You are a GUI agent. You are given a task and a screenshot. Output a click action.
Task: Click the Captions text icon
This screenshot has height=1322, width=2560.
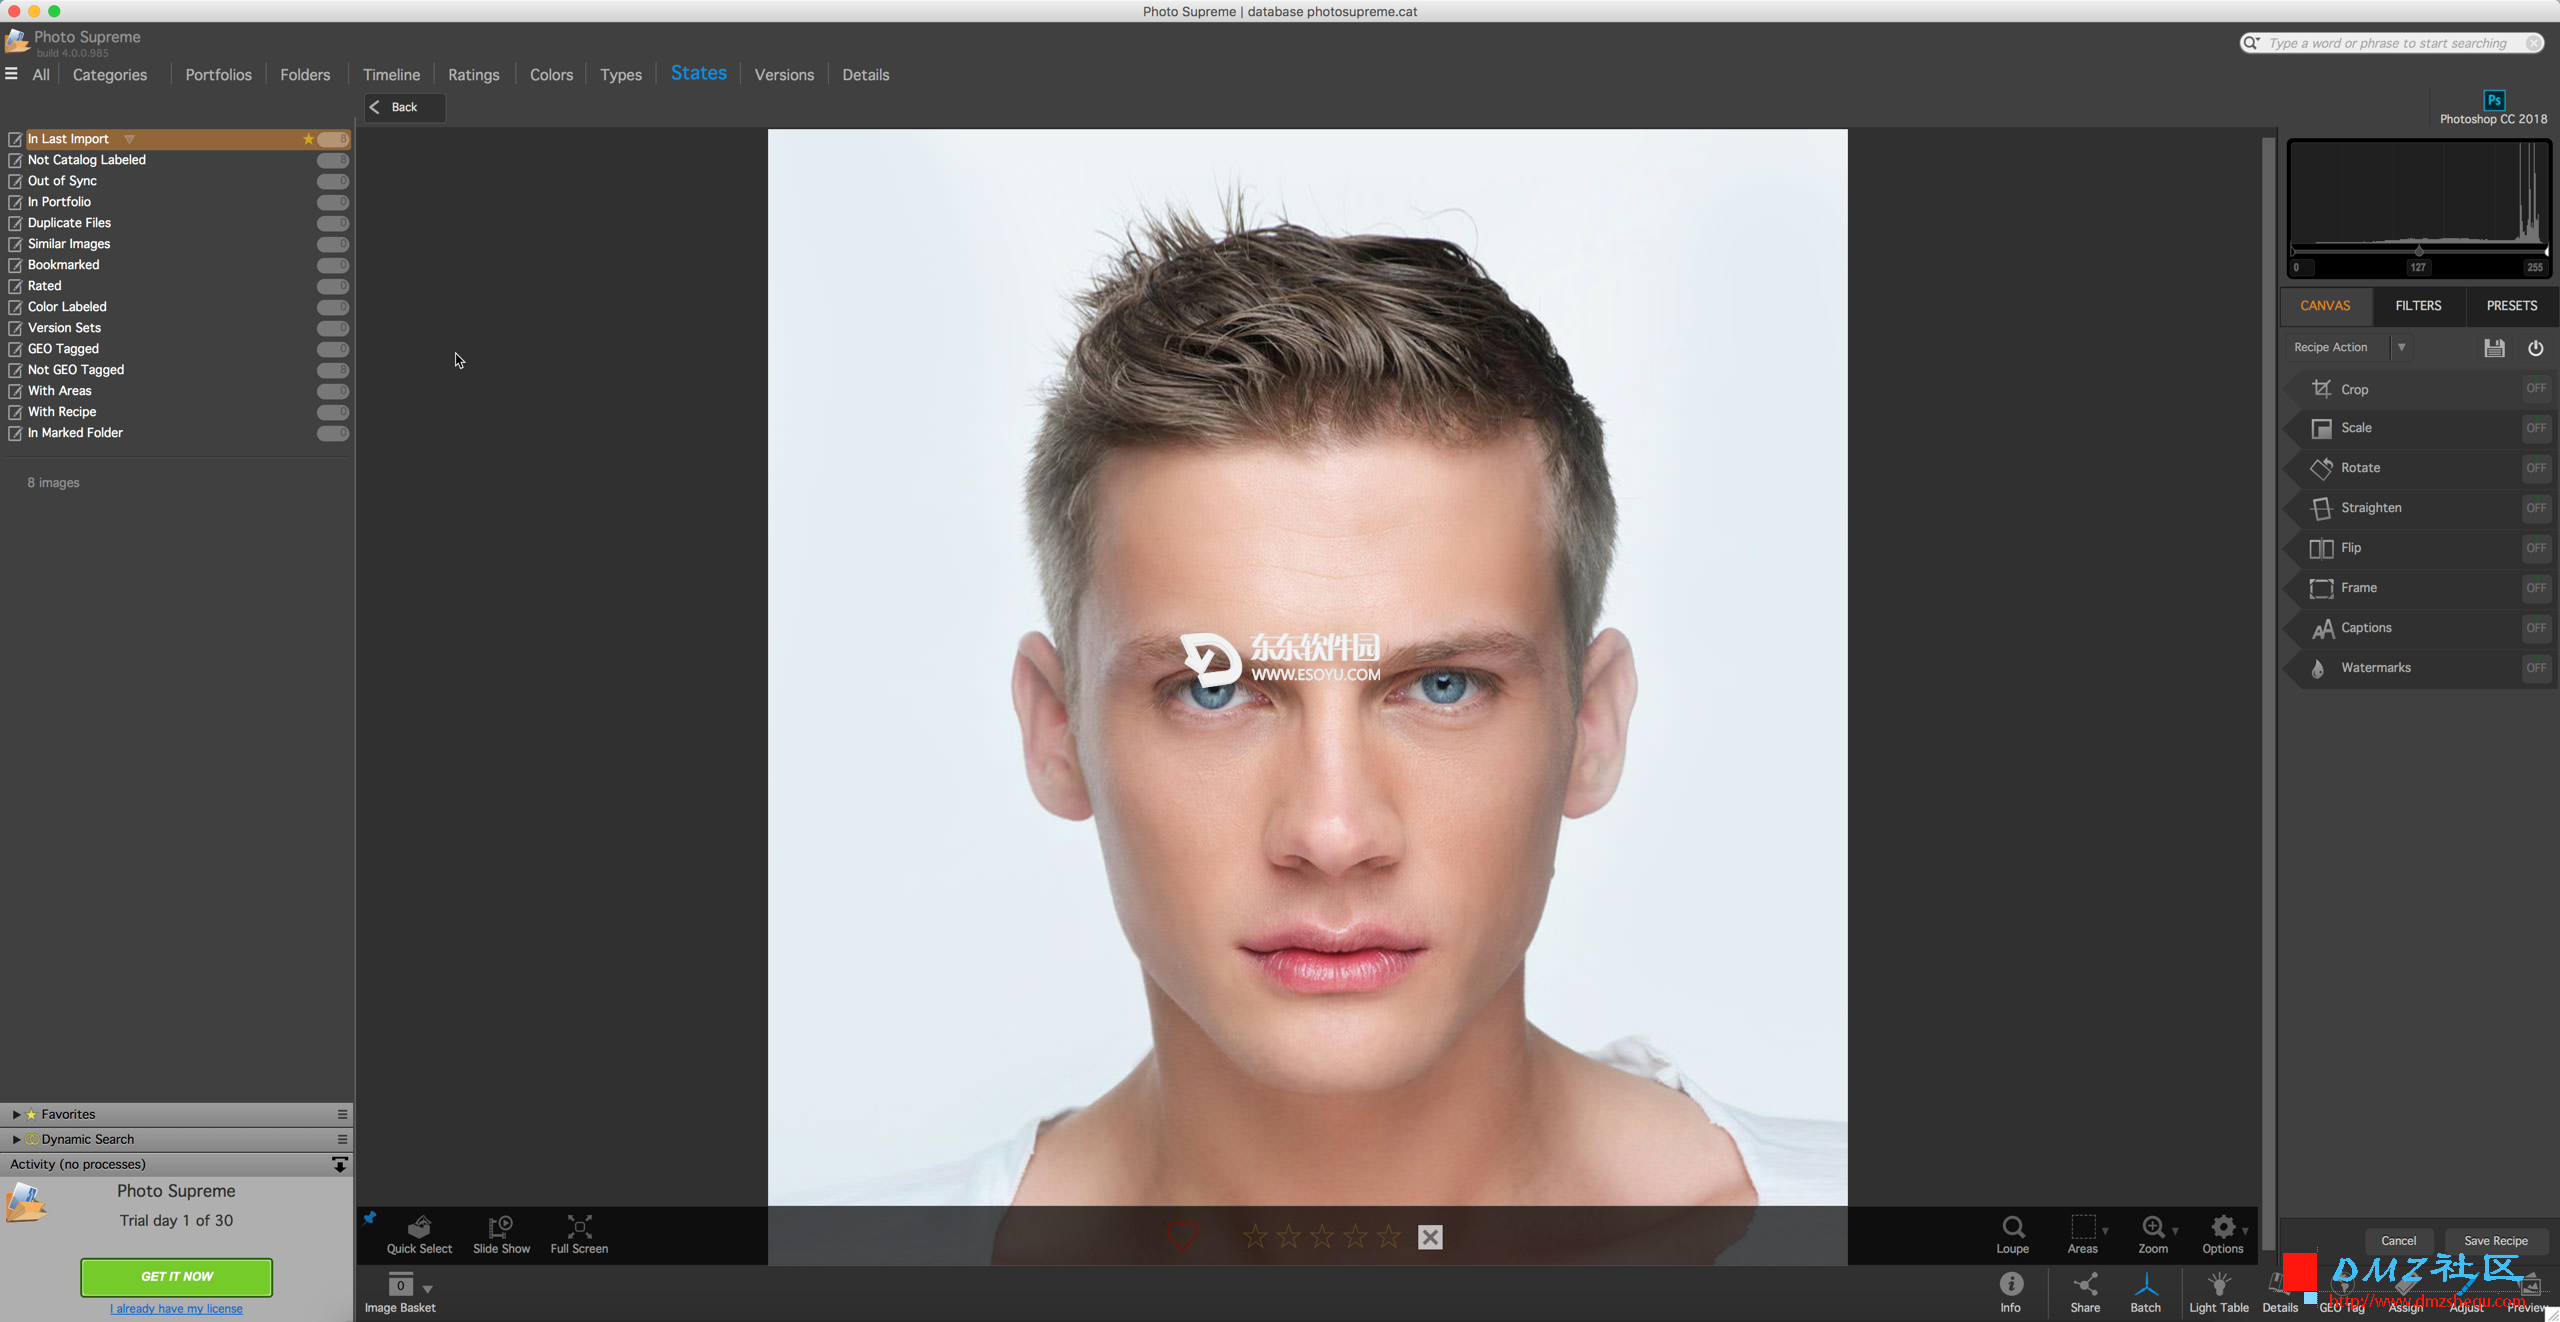tap(2322, 628)
